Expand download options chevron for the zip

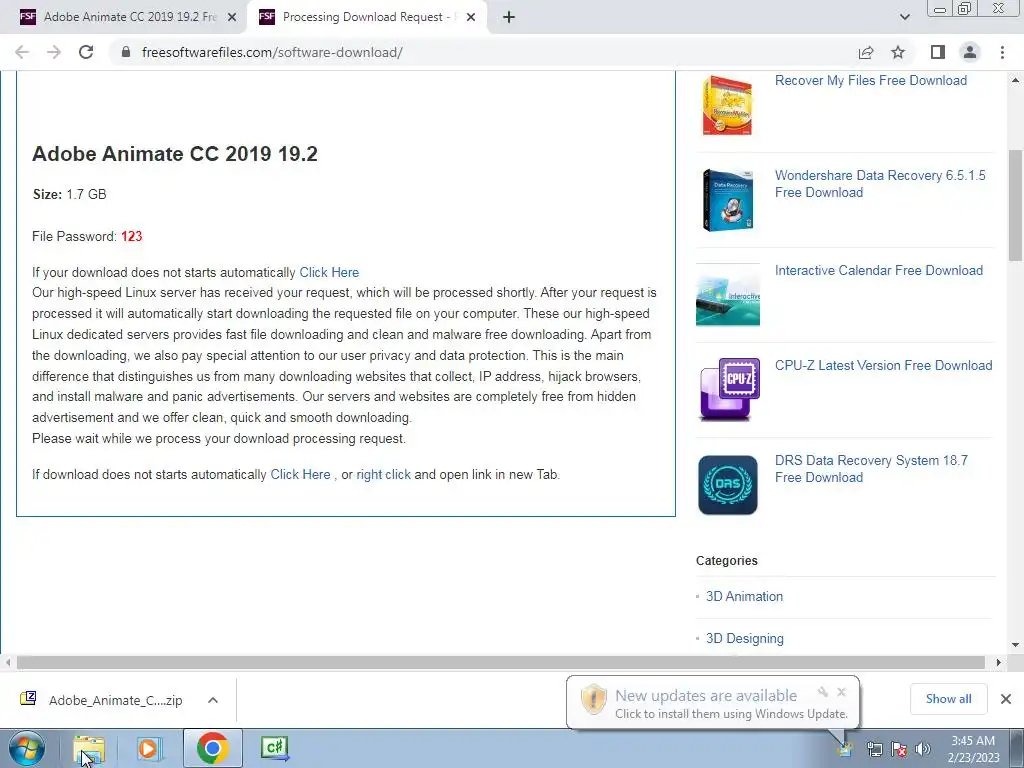[213, 700]
